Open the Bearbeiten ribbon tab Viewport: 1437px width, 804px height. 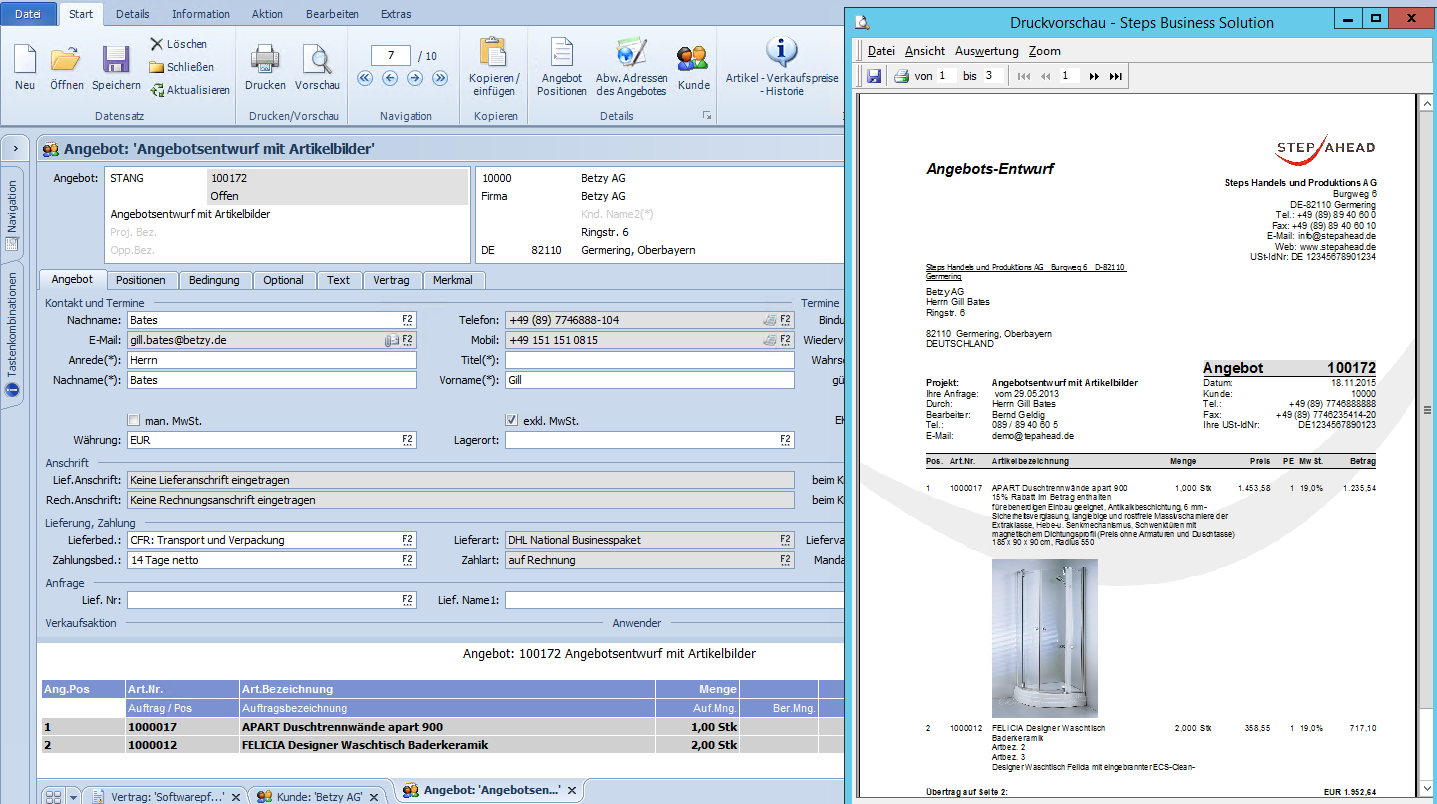pyautogui.click(x=331, y=14)
